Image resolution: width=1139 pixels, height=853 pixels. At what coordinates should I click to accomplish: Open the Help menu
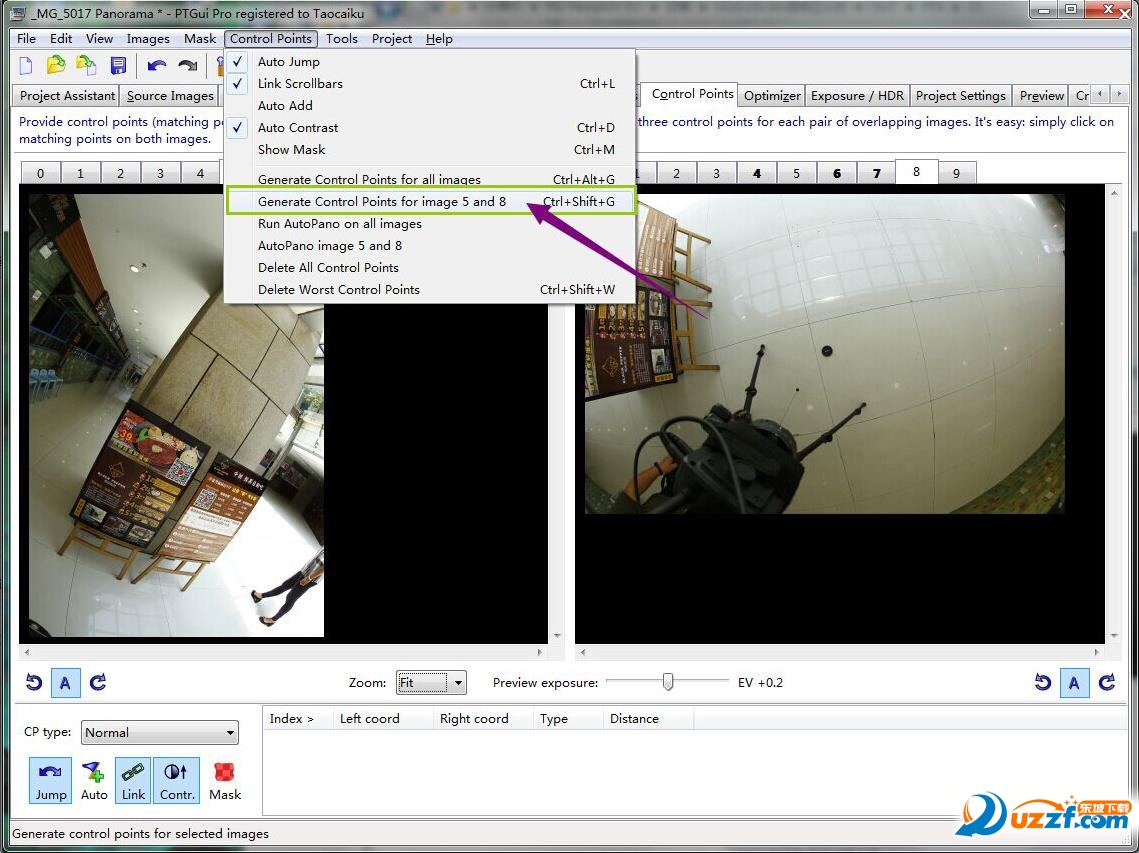point(439,39)
